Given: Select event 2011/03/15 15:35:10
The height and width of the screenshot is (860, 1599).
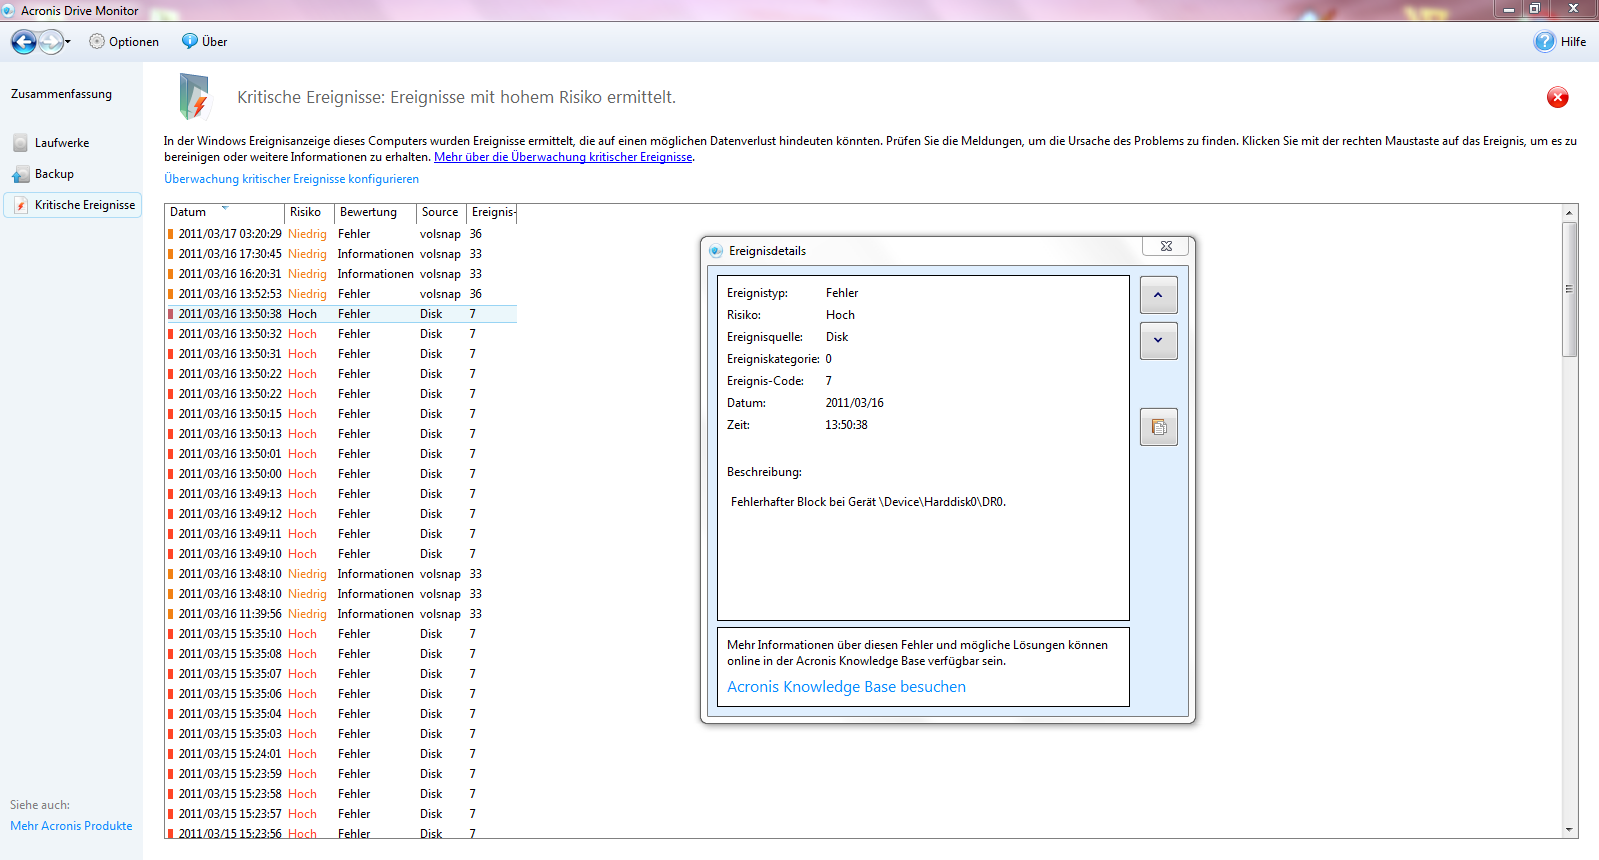Looking at the screenshot, I should tap(341, 634).
